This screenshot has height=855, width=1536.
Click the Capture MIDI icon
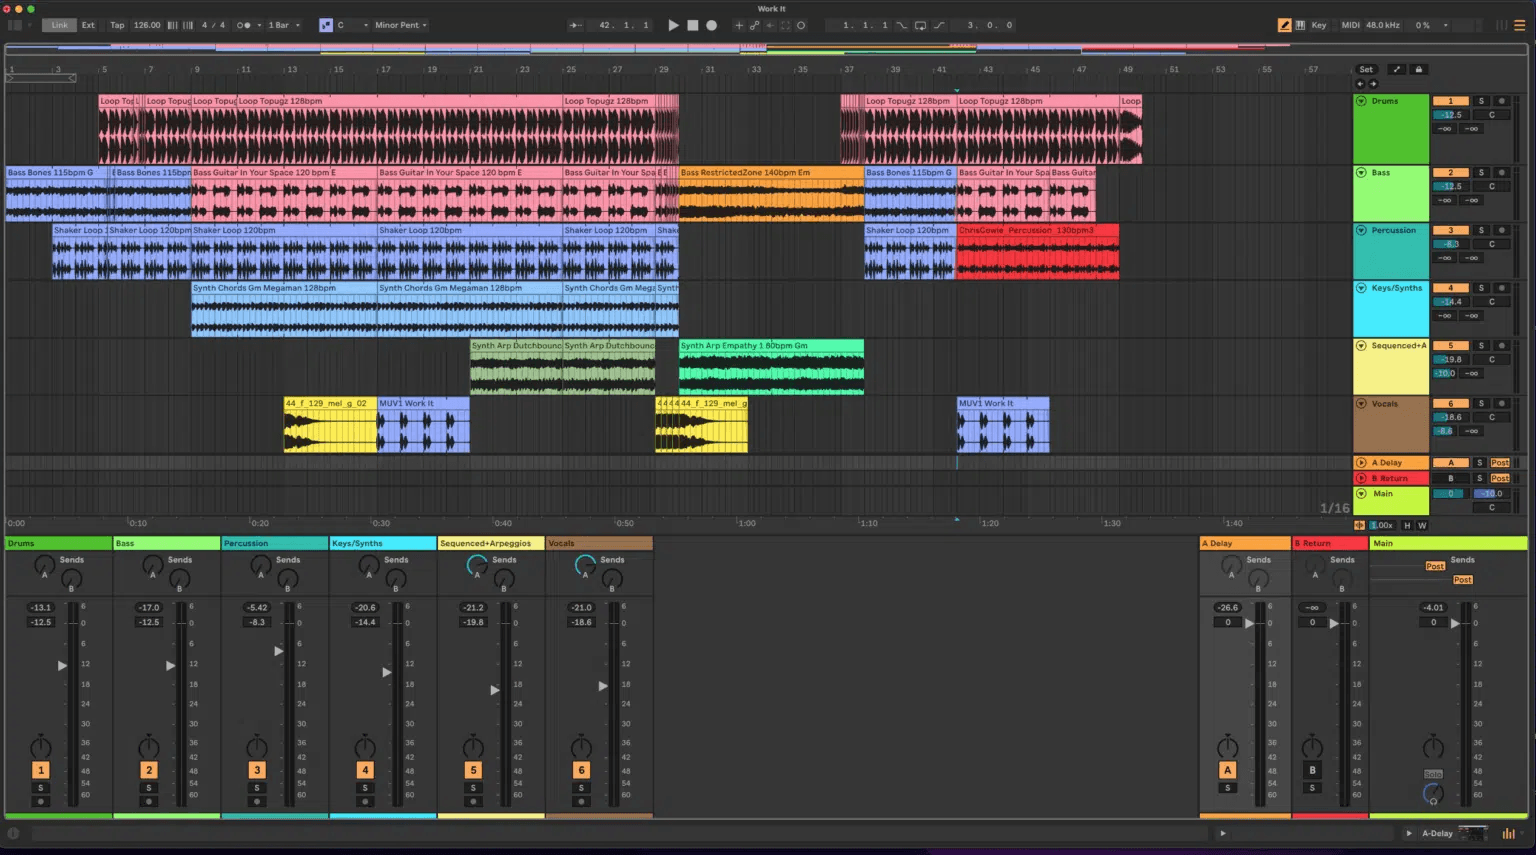click(x=785, y=25)
